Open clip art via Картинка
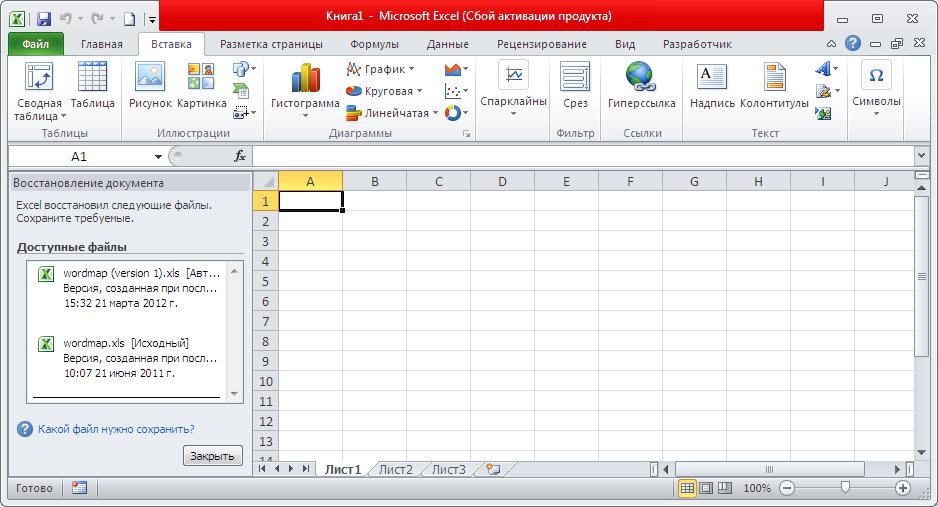The image size is (938, 507). click(202, 85)
